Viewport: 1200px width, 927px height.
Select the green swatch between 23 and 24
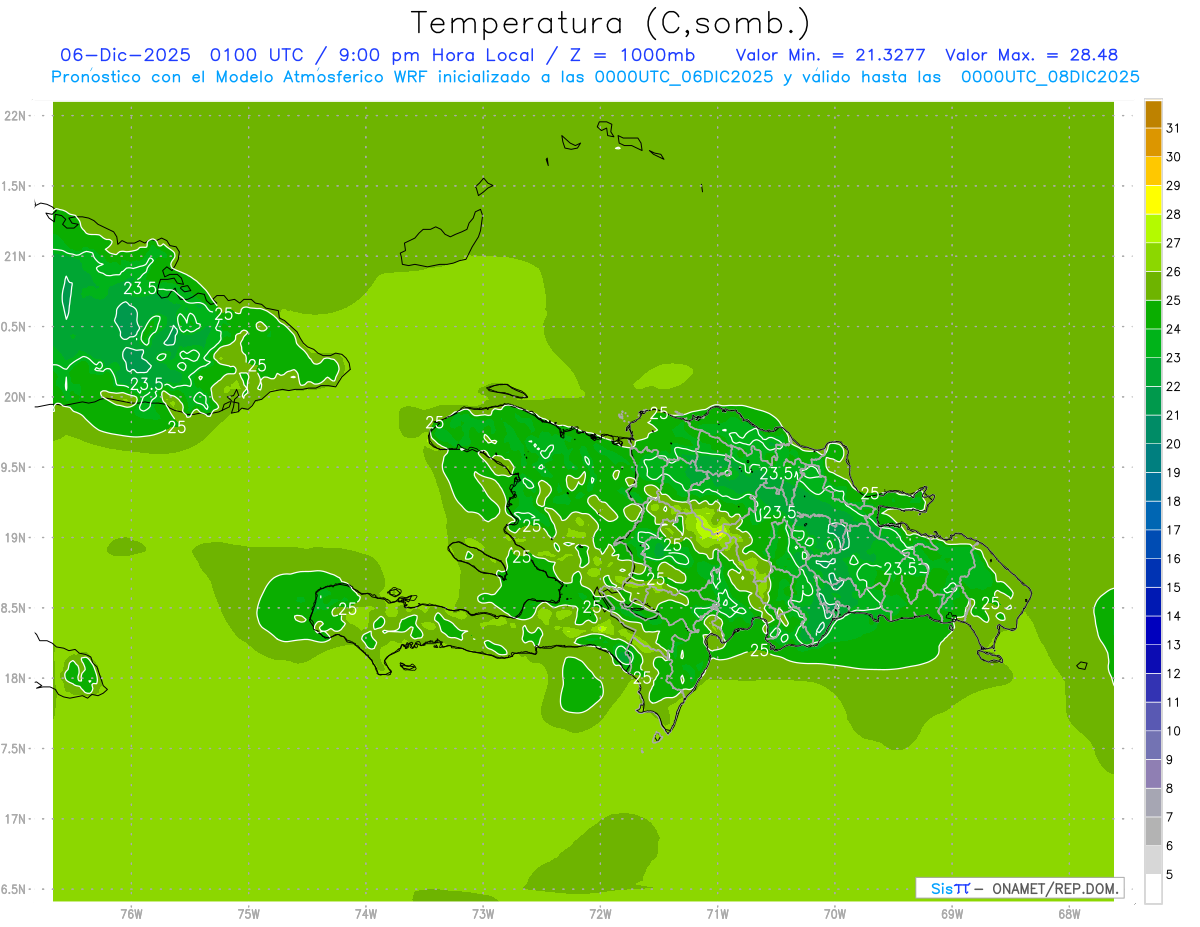(1153, 343)
